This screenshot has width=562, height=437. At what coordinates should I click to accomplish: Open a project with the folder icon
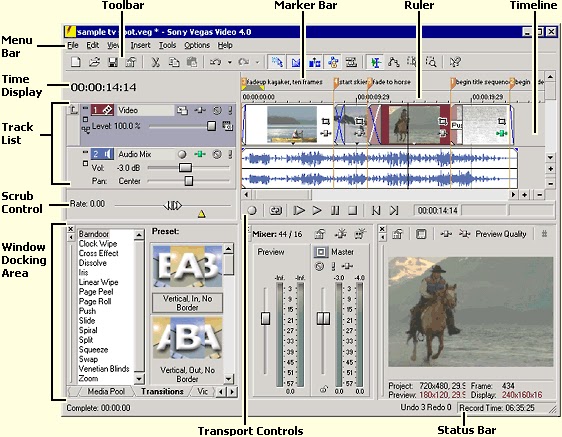[x=94, y=62]
